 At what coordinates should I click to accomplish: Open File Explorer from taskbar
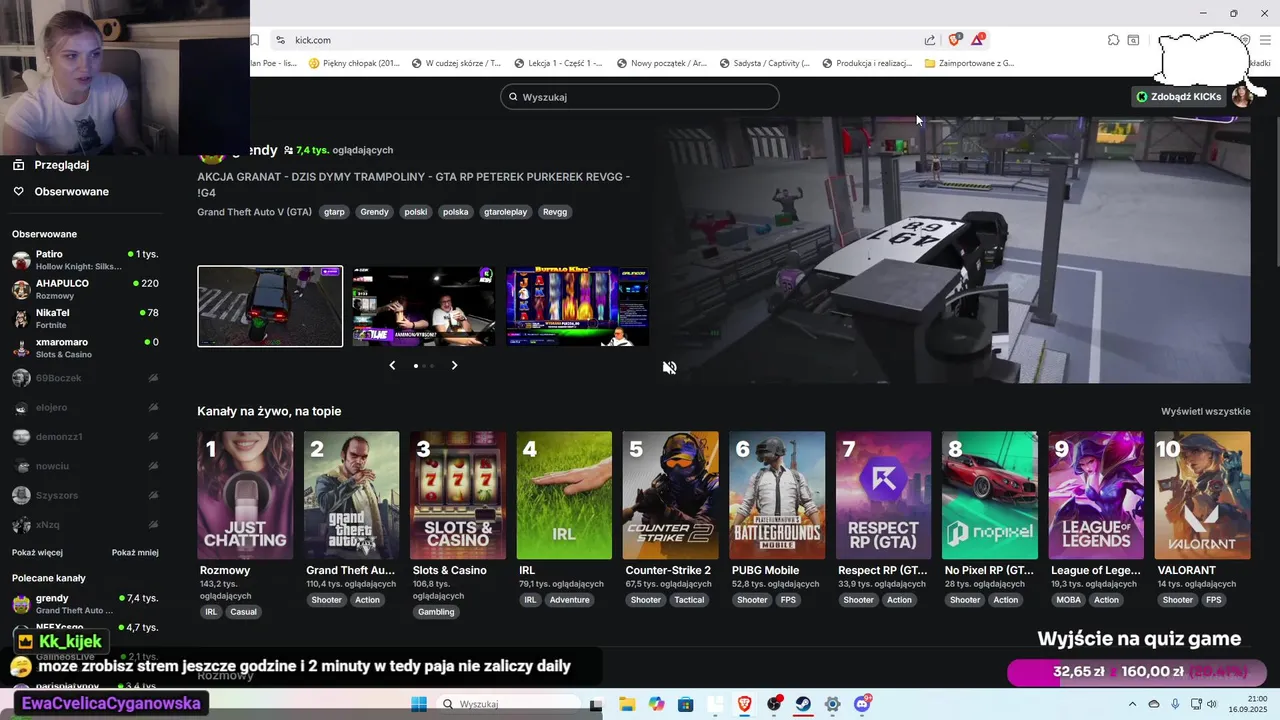(x=627, y=704)
